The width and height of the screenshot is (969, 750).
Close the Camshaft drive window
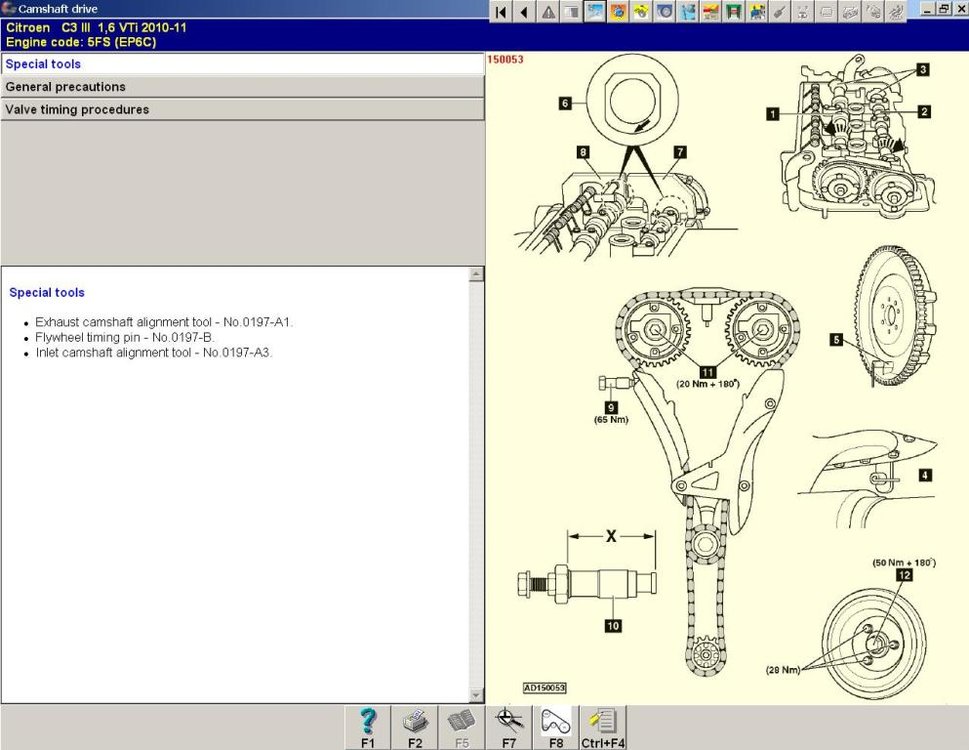coord(960,9)
